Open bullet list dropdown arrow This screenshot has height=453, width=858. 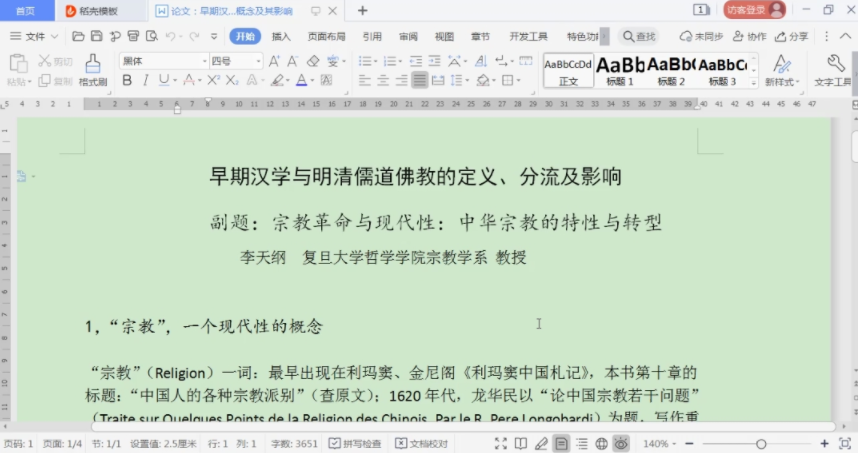click(x=375, y=61)
